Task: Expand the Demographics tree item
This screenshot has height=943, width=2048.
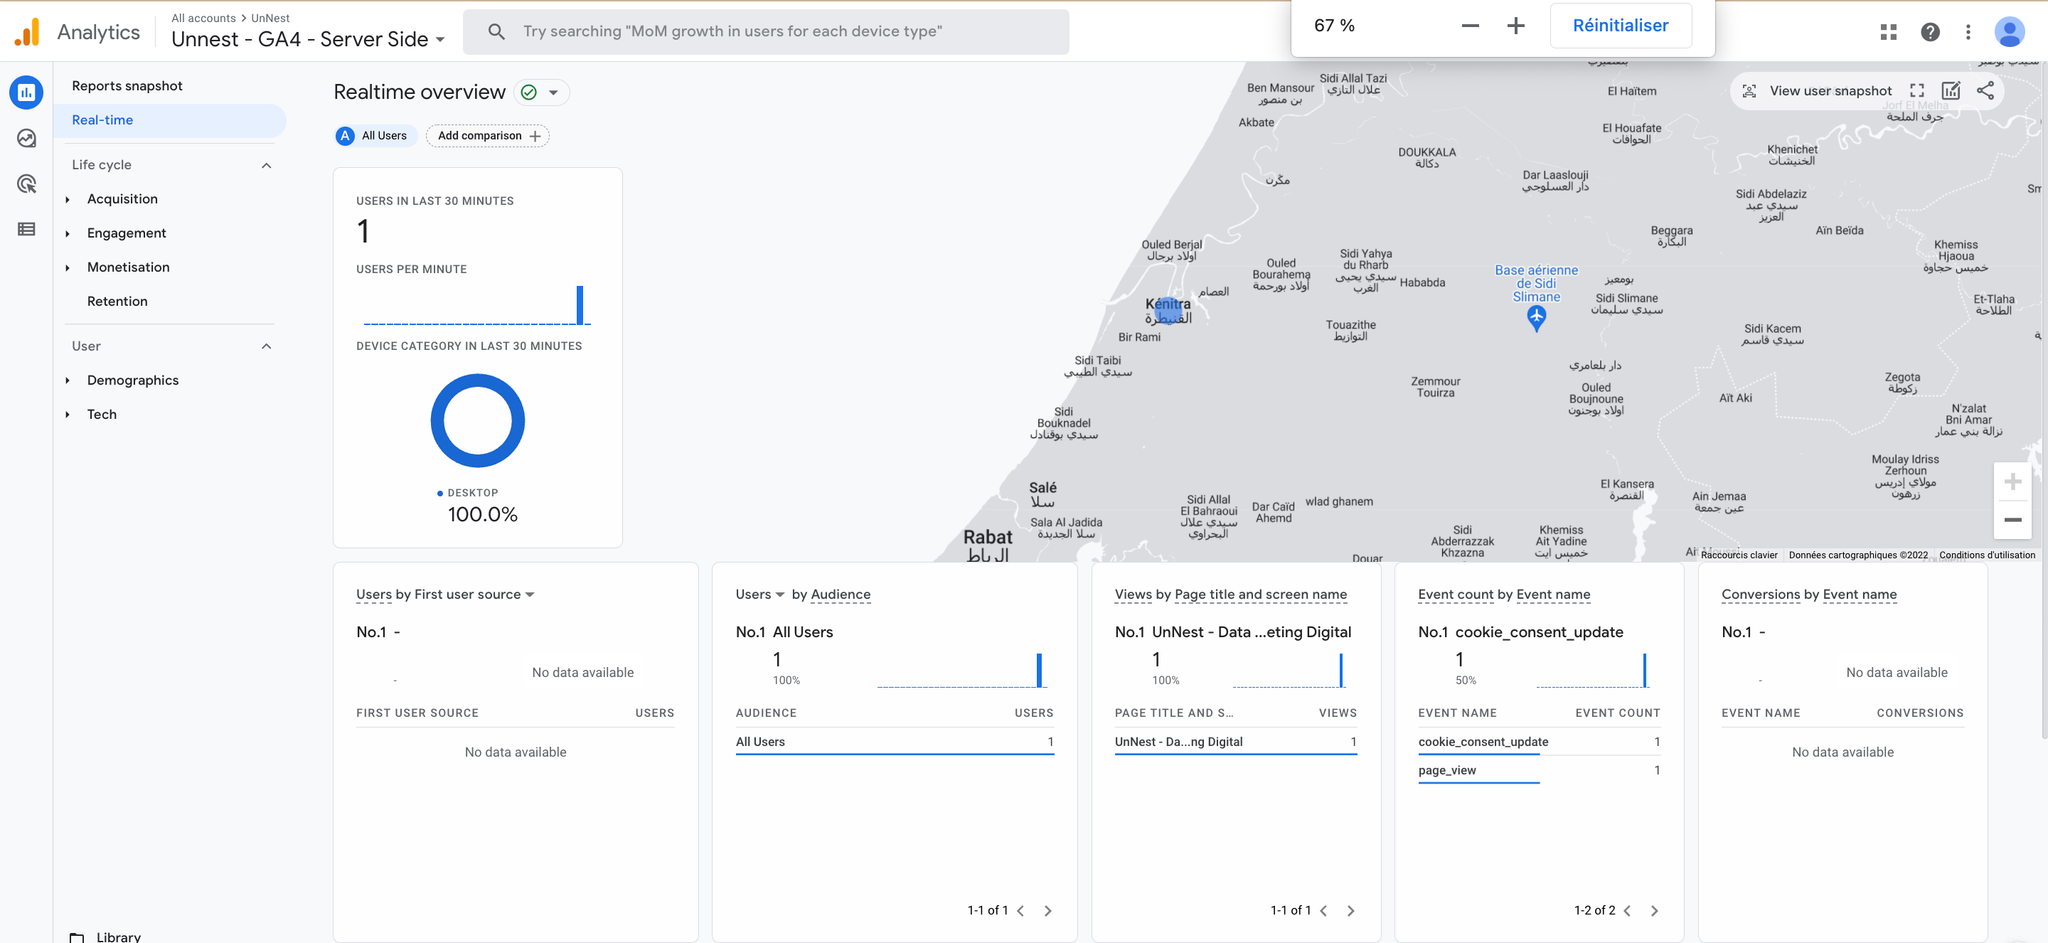Action: [x=68, y=381]
